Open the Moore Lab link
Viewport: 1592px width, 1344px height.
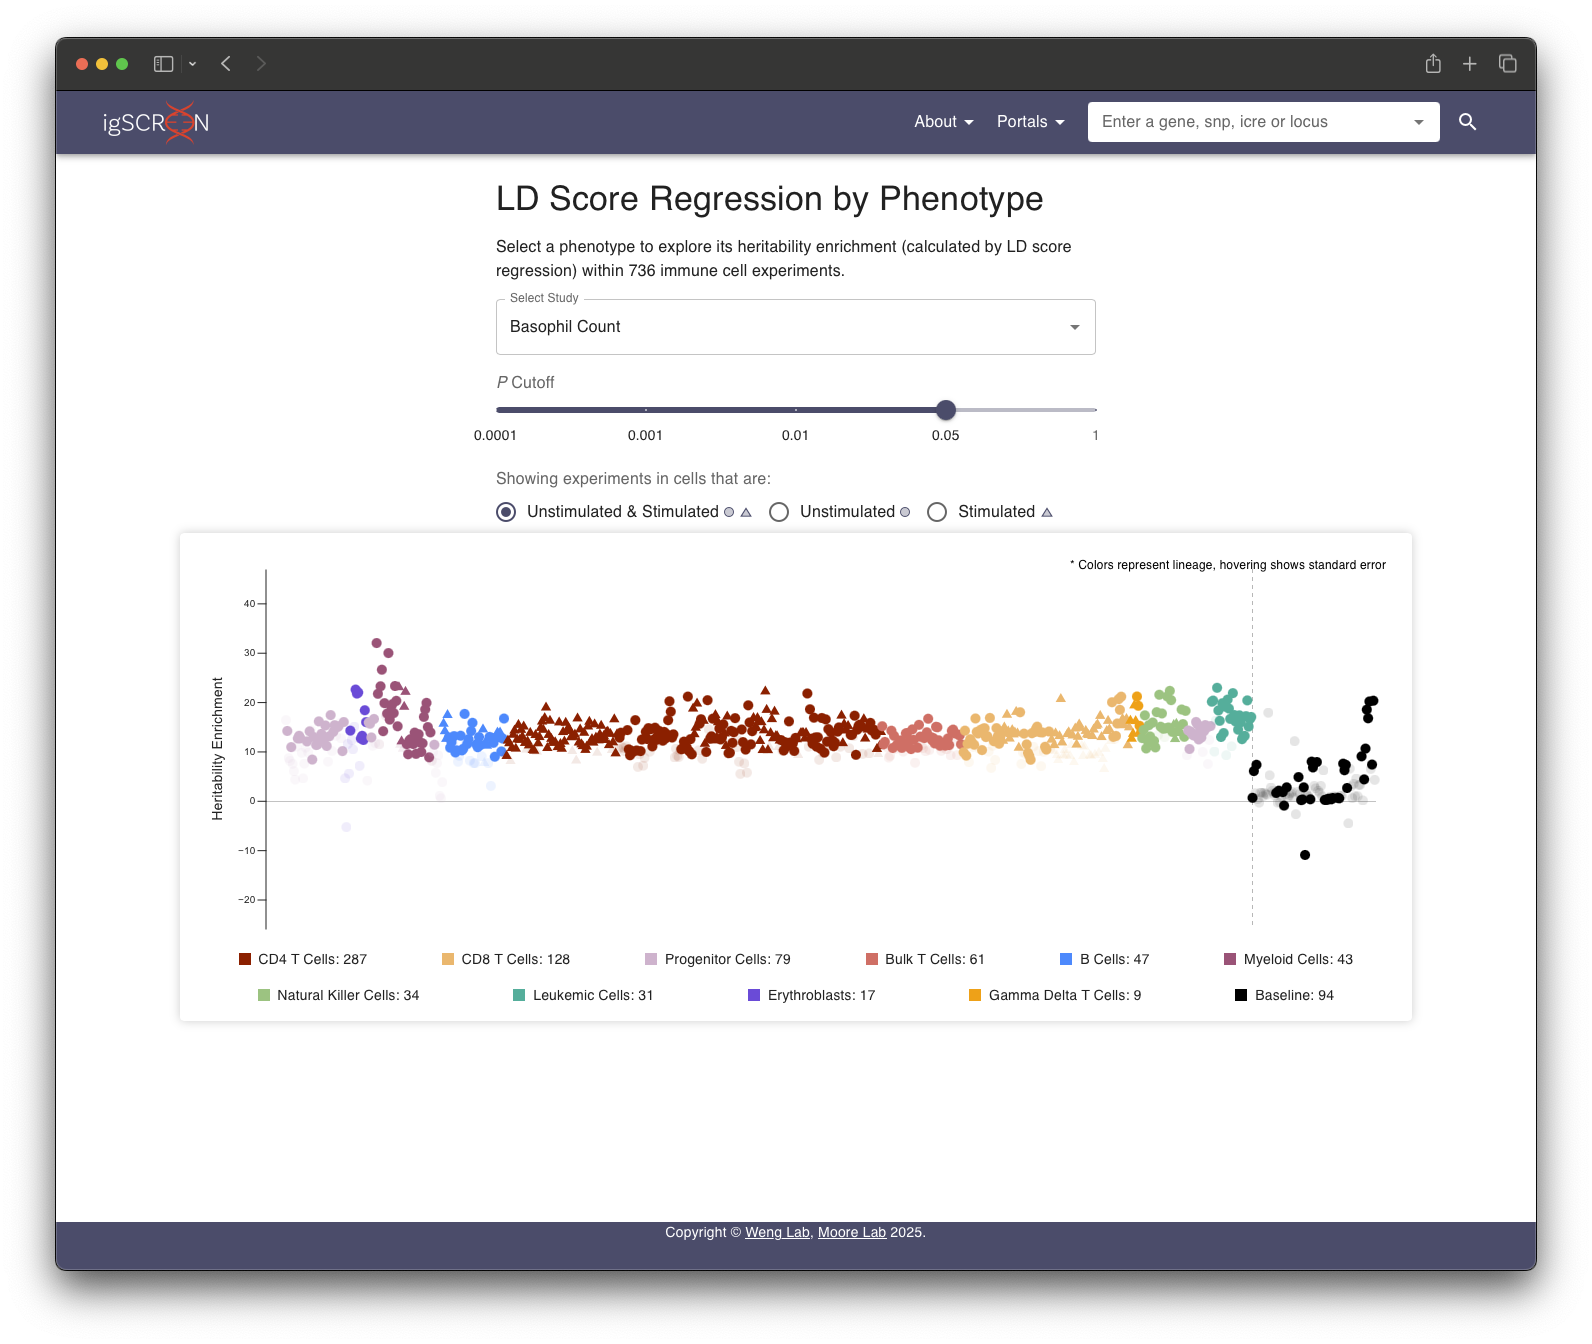(x=852, y=1232)
